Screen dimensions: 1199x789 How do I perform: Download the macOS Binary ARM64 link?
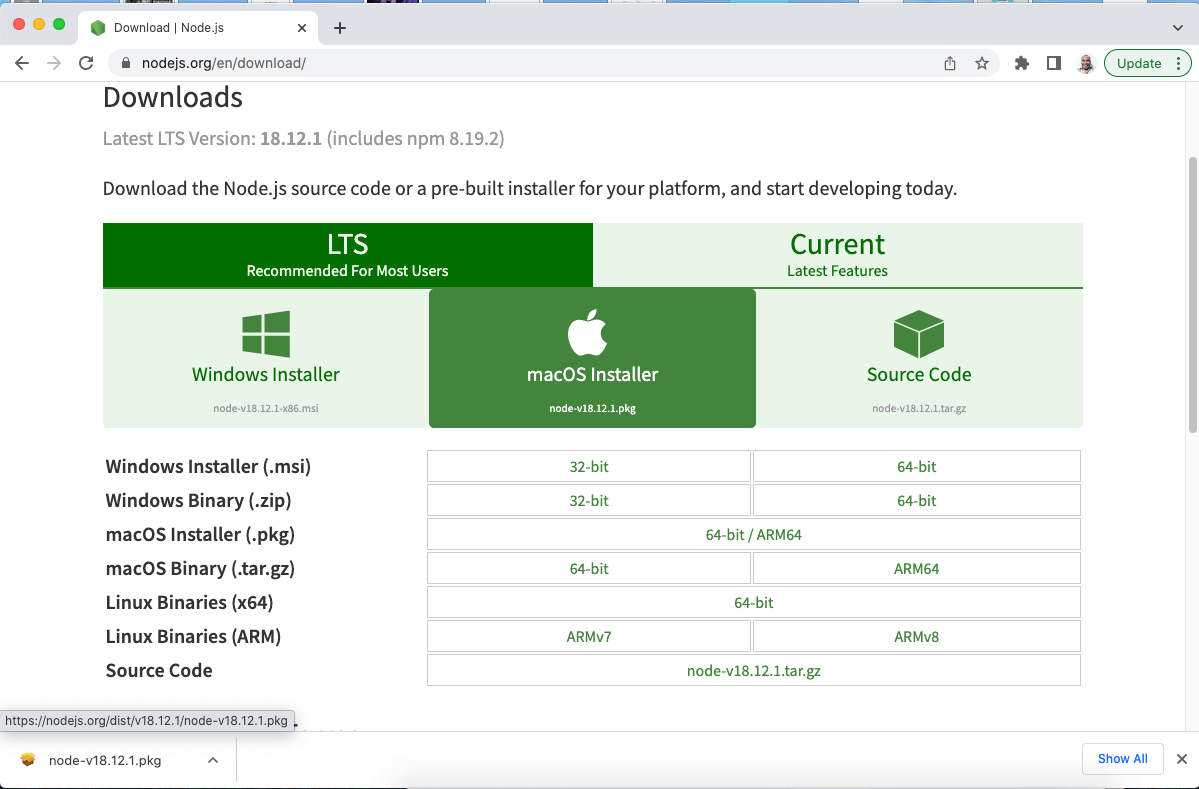coord(916,569)
